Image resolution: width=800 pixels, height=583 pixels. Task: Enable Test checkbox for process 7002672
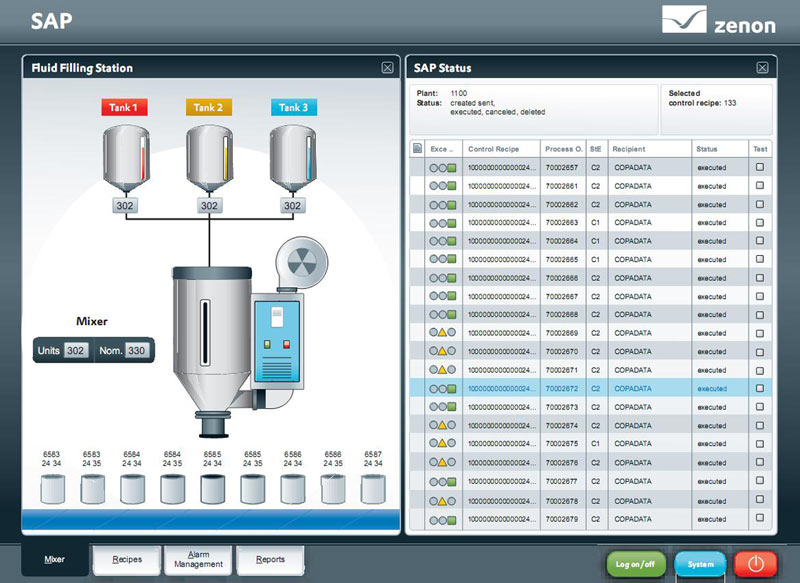tap(760, 389)
